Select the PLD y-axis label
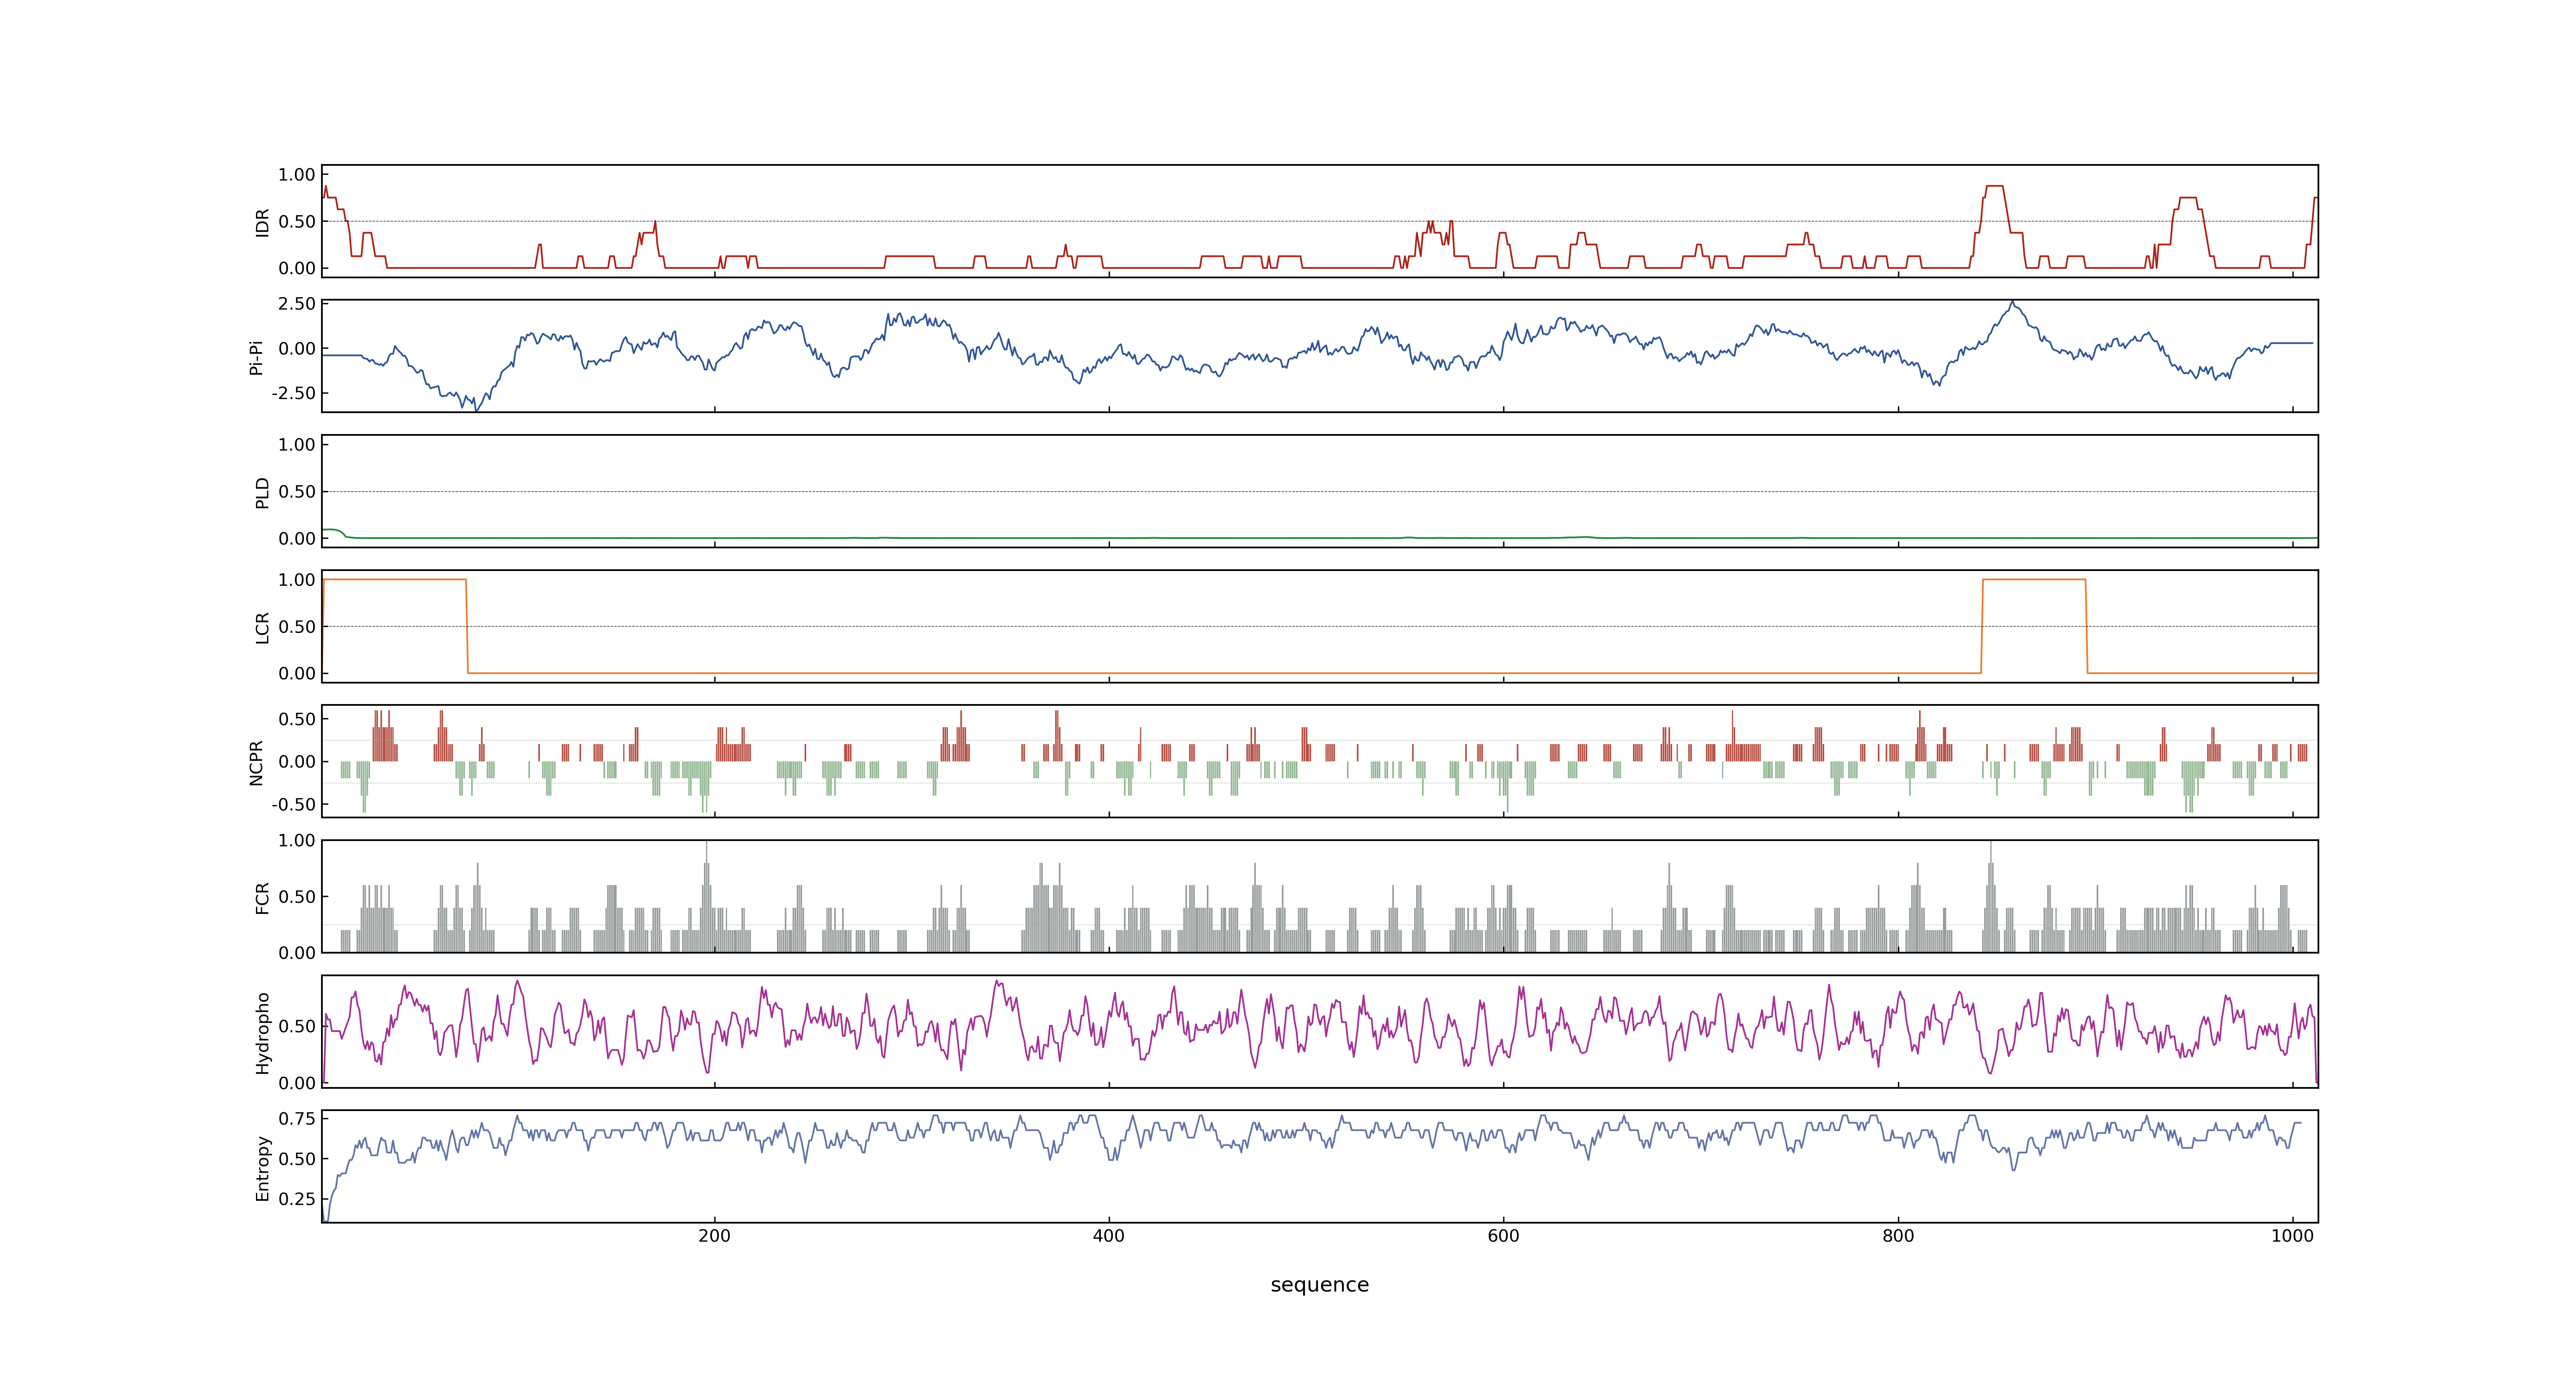Screen dimensions: 2576x1374 [x=262, y=492]
